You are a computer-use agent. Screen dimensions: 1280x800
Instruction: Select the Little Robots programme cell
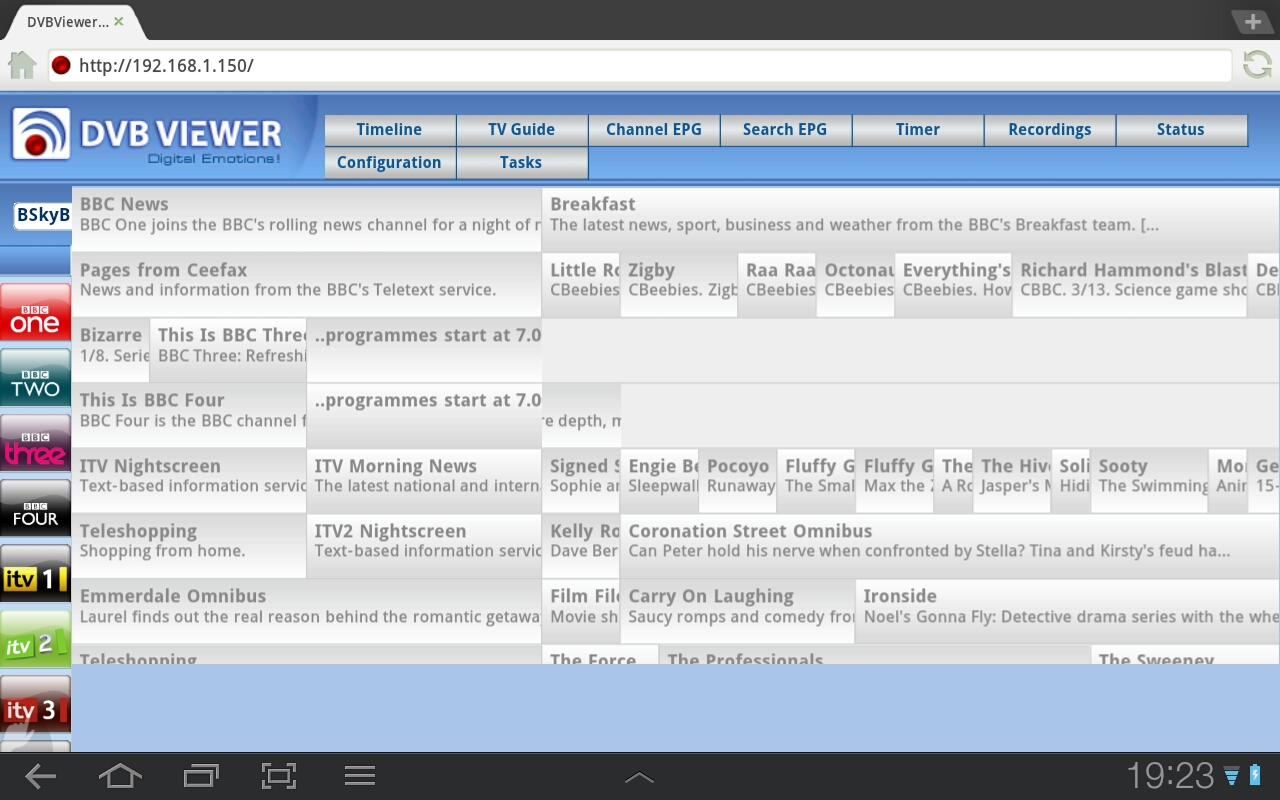pyautogui.click(x=581, y=284)
